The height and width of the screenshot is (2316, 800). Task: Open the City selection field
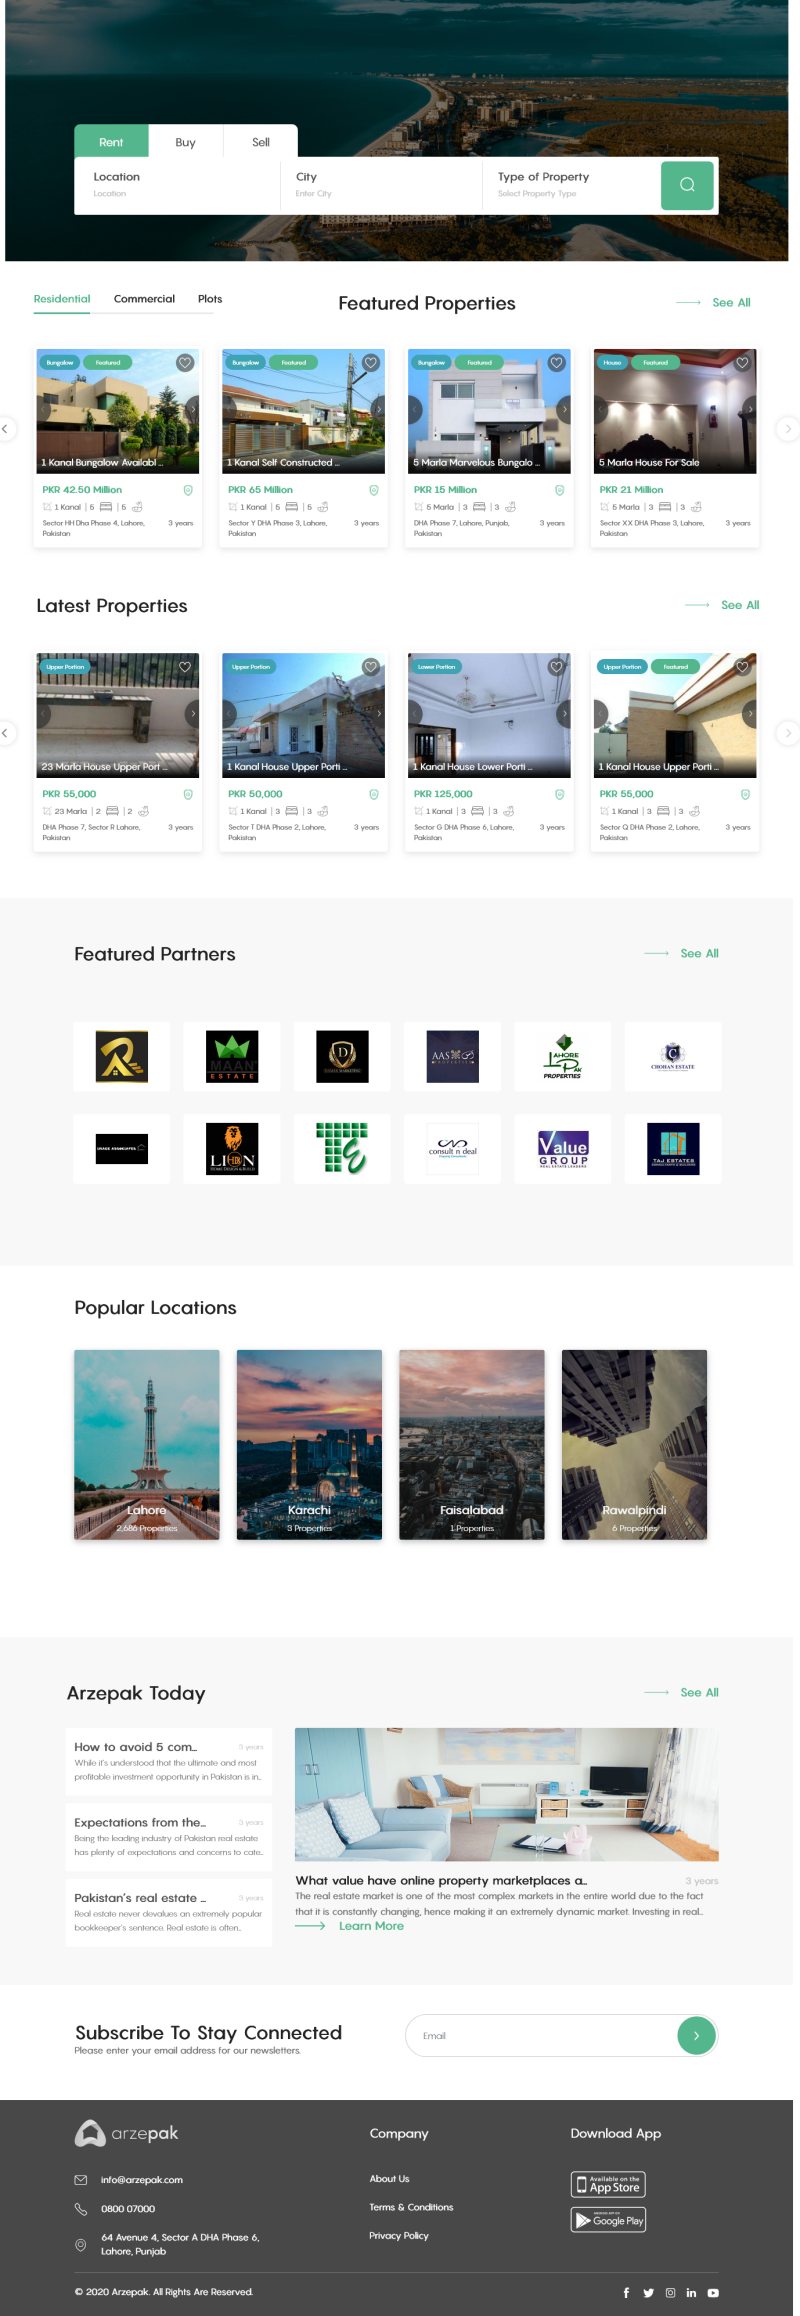[x=382, y=185]
